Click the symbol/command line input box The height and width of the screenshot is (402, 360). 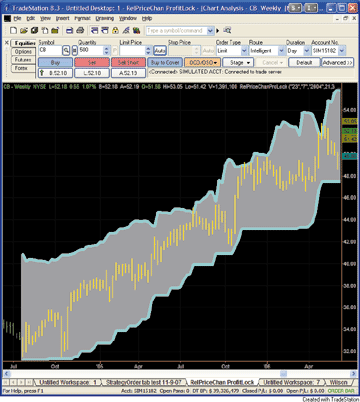(x=176, y=31)
